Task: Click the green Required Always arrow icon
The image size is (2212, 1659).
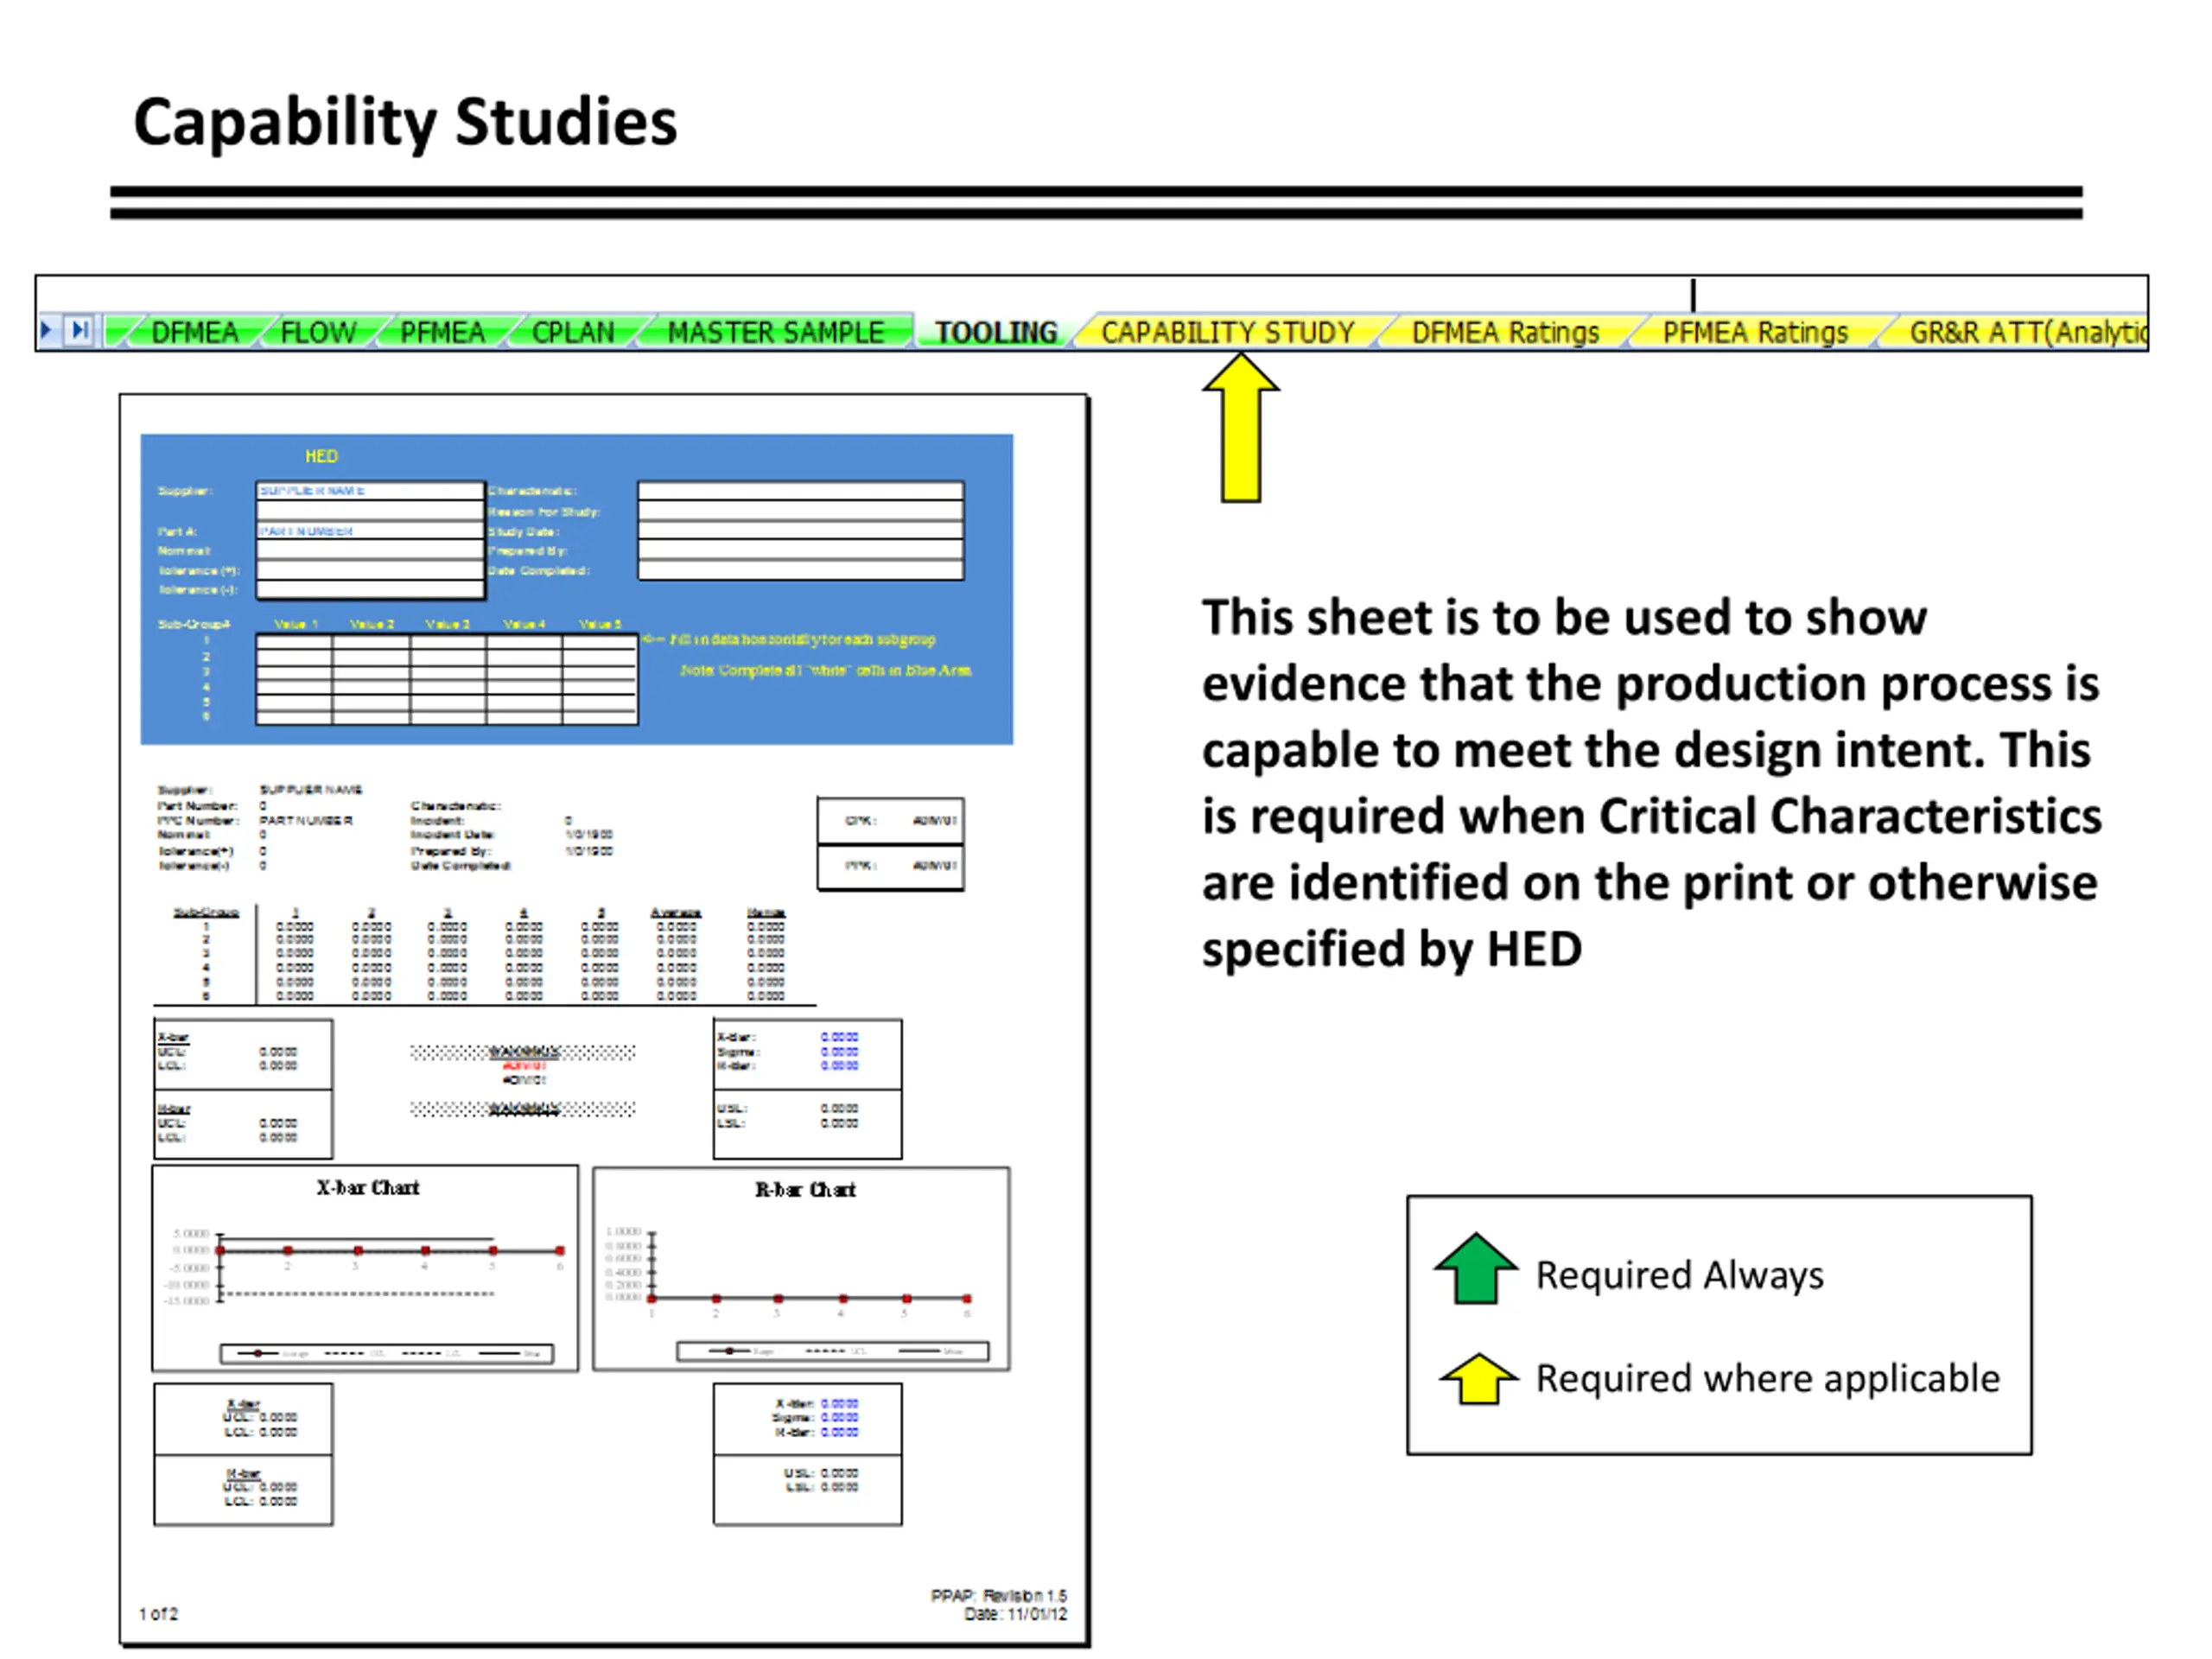Action: 1476,1268
